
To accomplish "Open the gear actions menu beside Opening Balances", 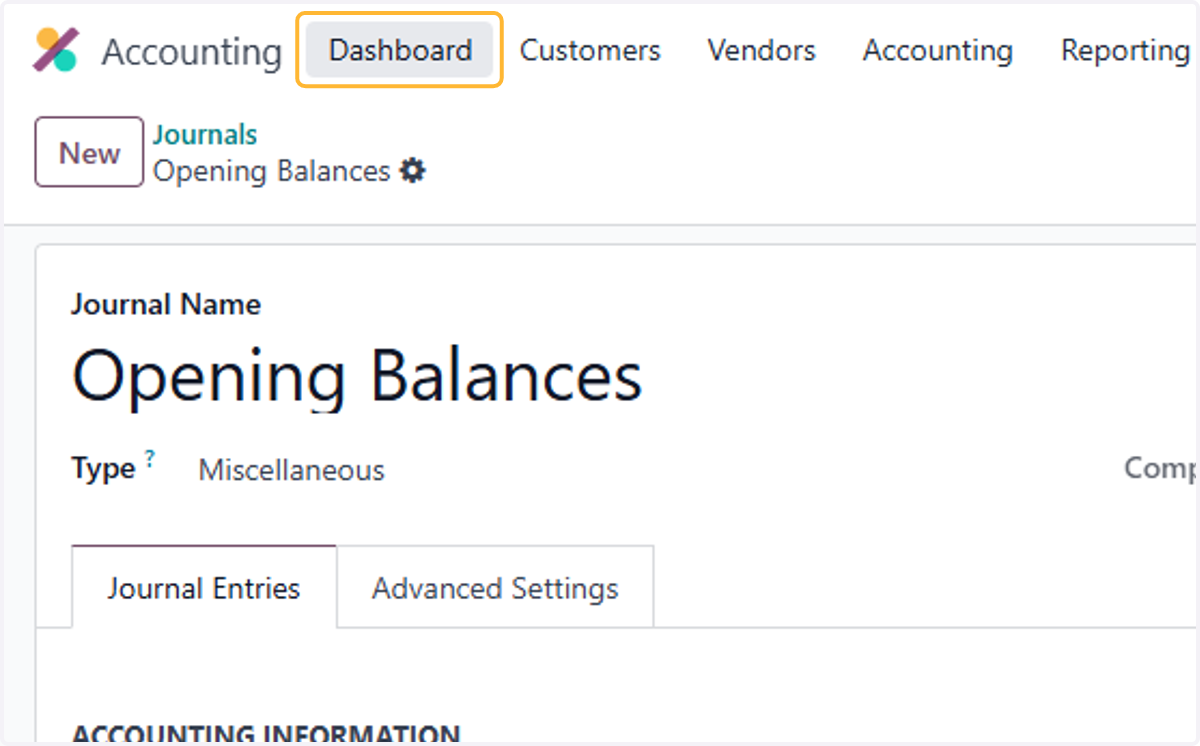I will pyautogui.click(x=412, y=171).
